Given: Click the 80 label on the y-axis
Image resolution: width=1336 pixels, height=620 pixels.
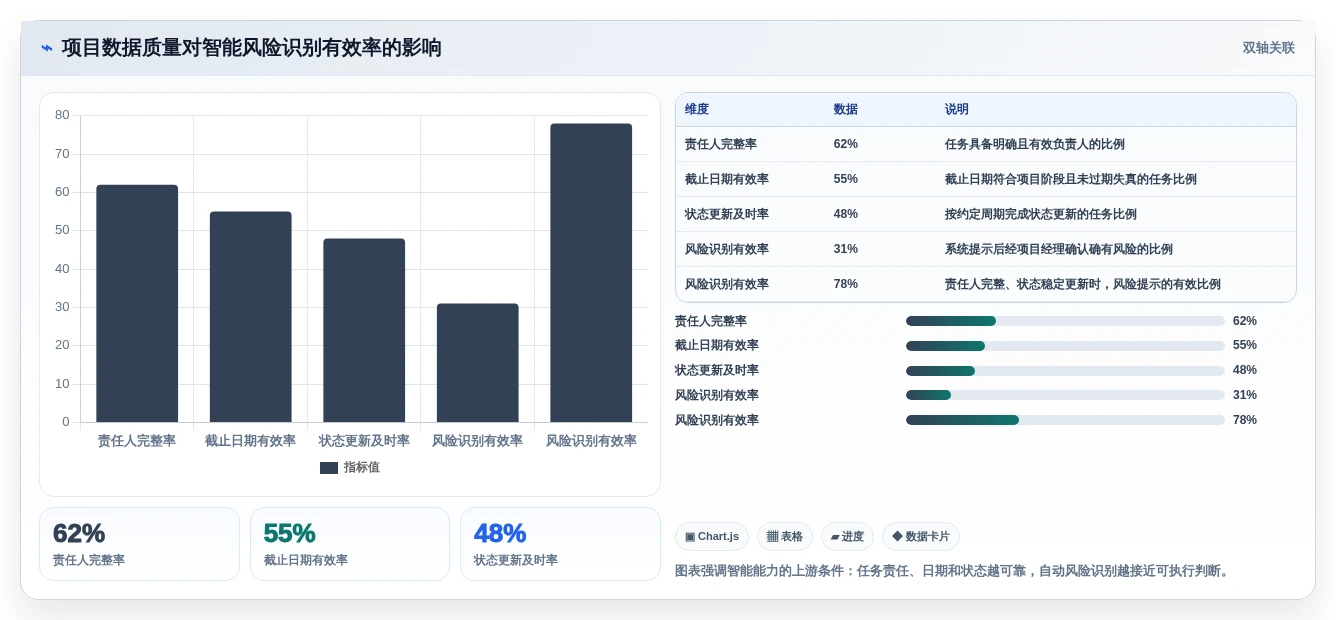Looking at the screenshot, I should point(62,115).
